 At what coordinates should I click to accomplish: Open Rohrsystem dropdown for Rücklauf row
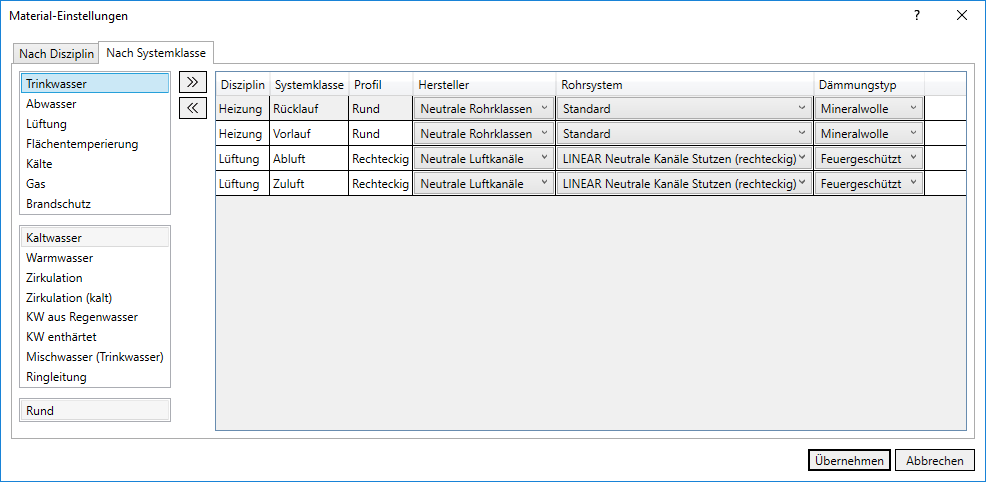684,109
